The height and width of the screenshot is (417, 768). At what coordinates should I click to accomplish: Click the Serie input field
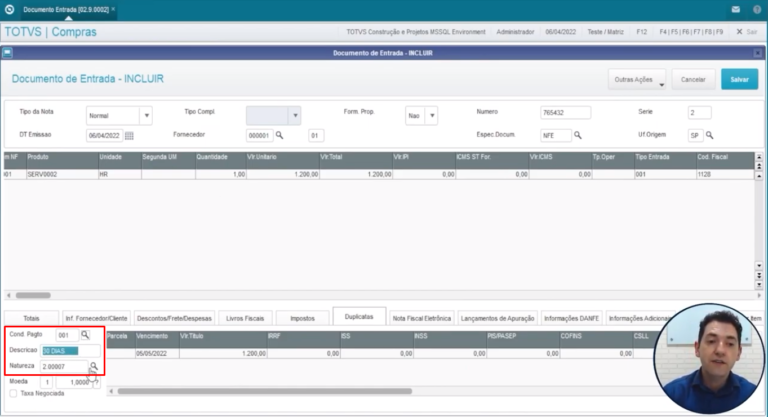pyautogui.click(x=699, y=112)
